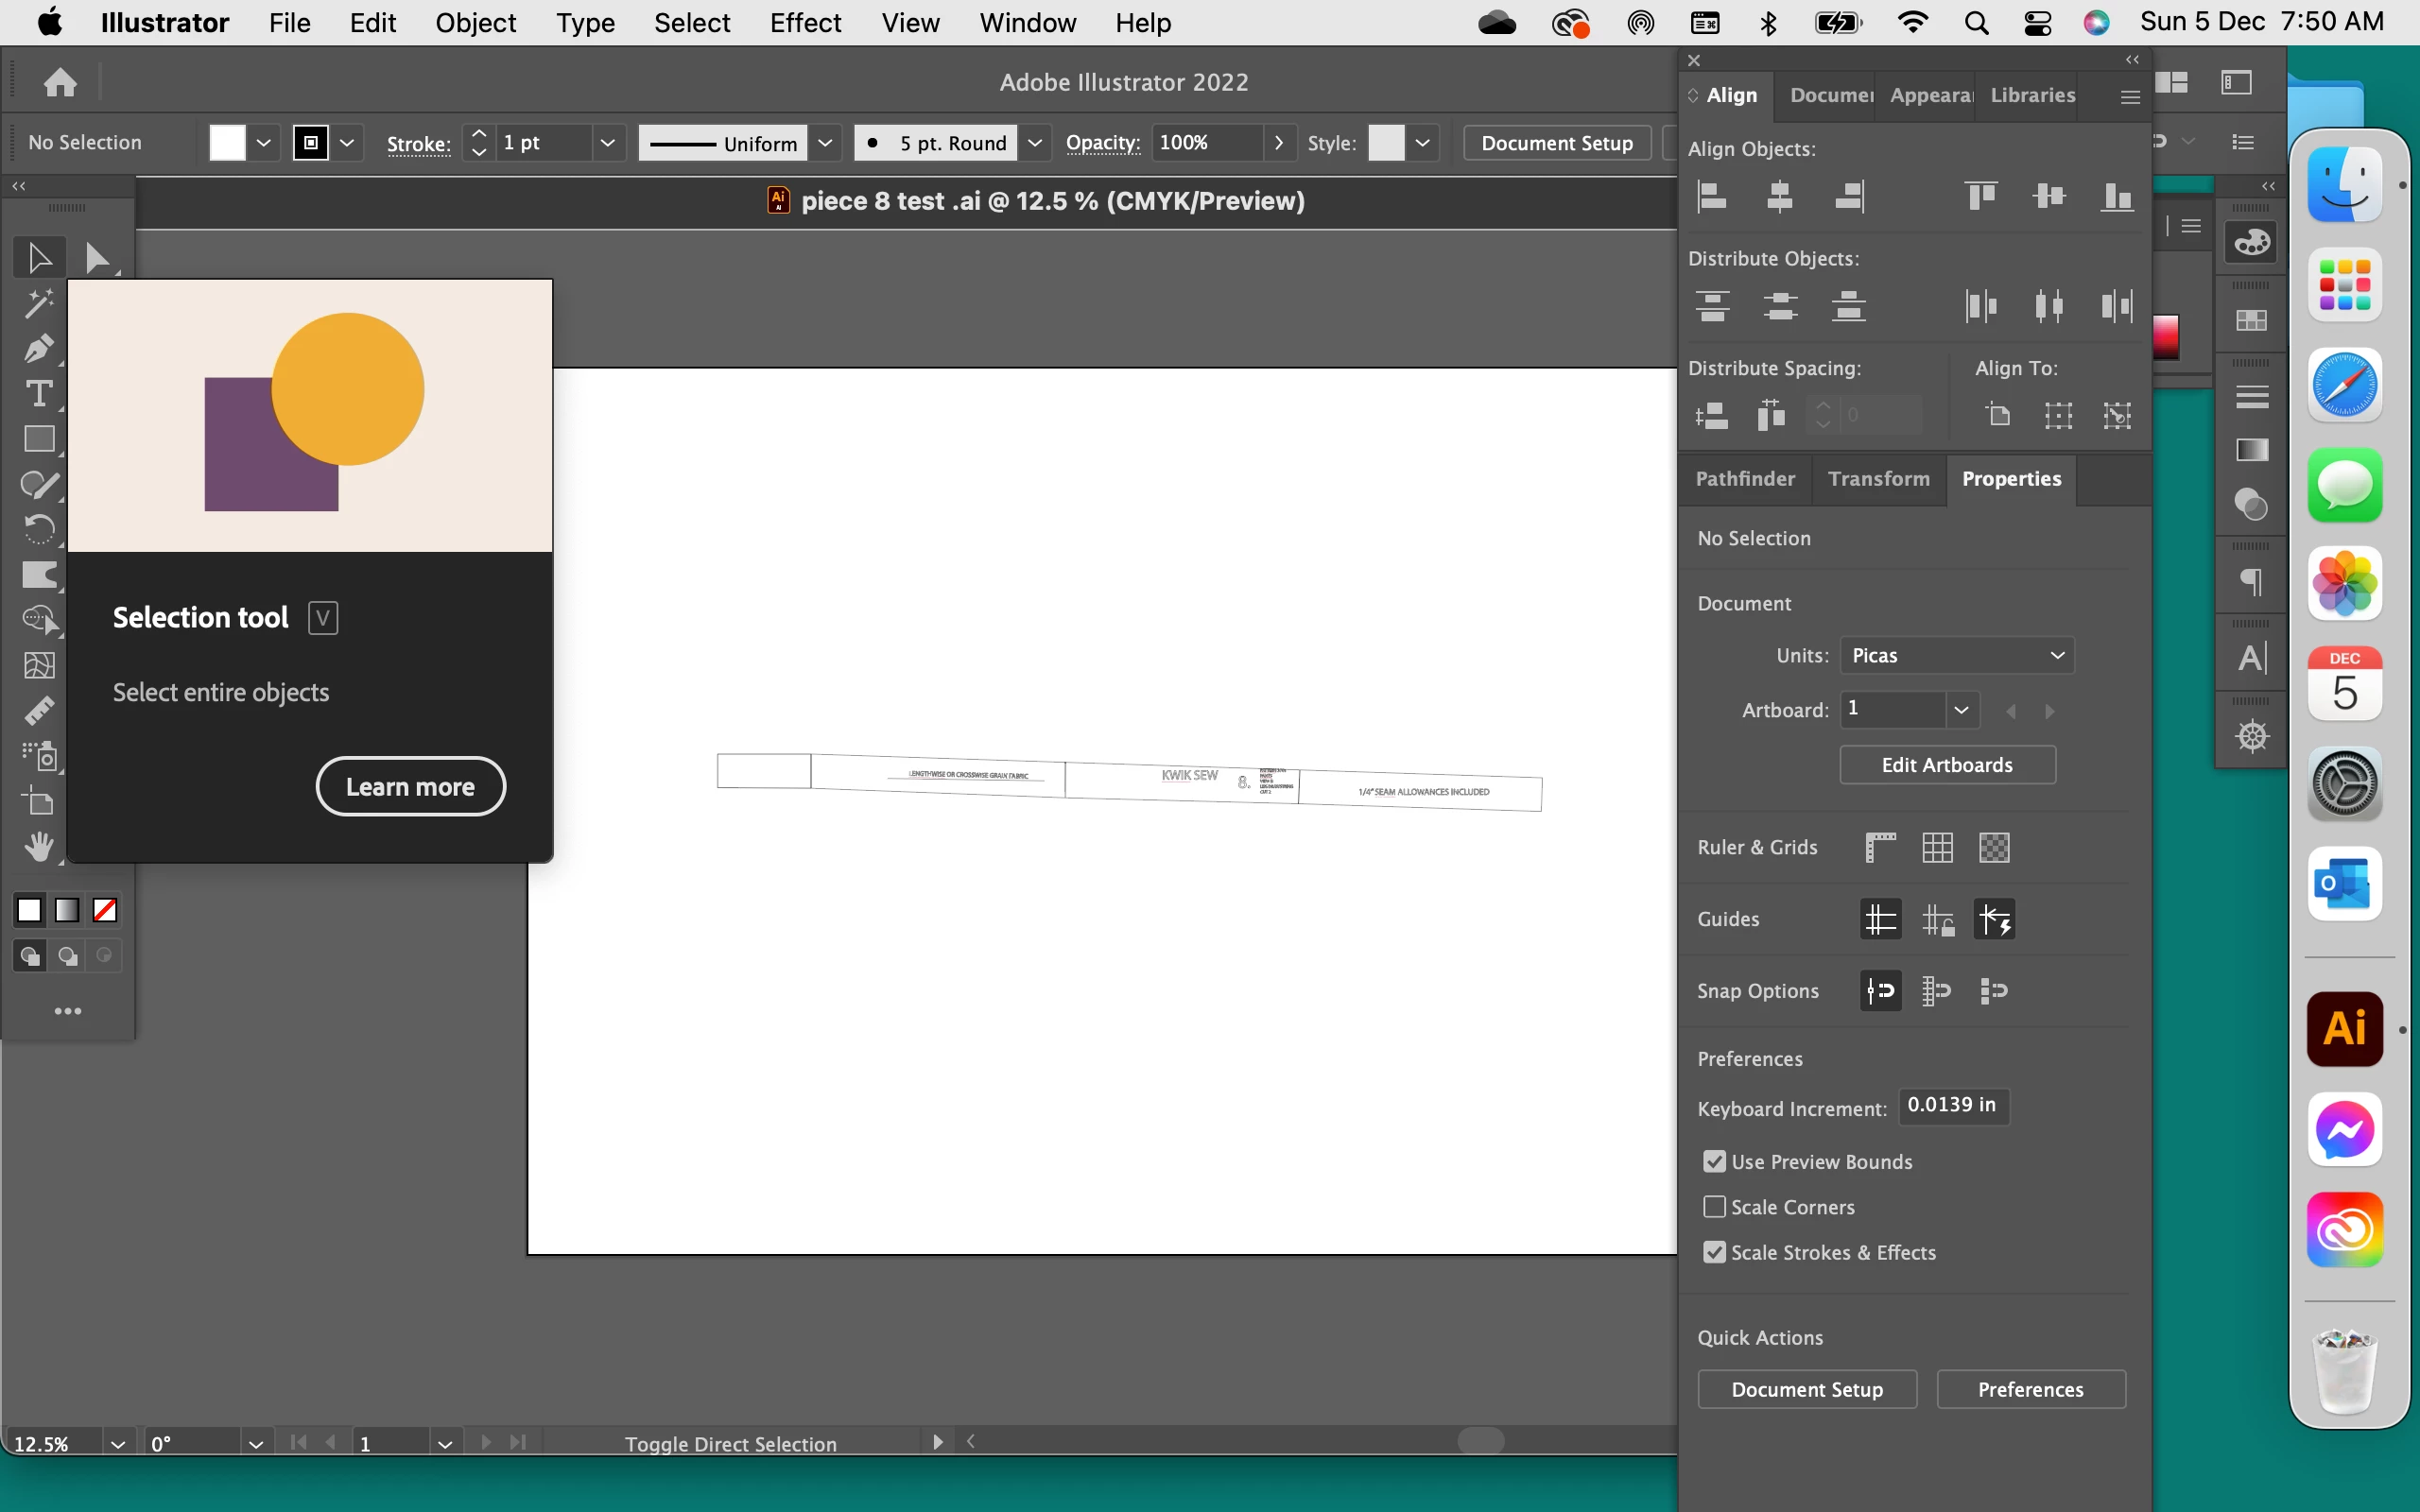Open the zoom level dropdown at 12.5%
Screen dimensions: 2420x1512
[x=118, y=1443]
